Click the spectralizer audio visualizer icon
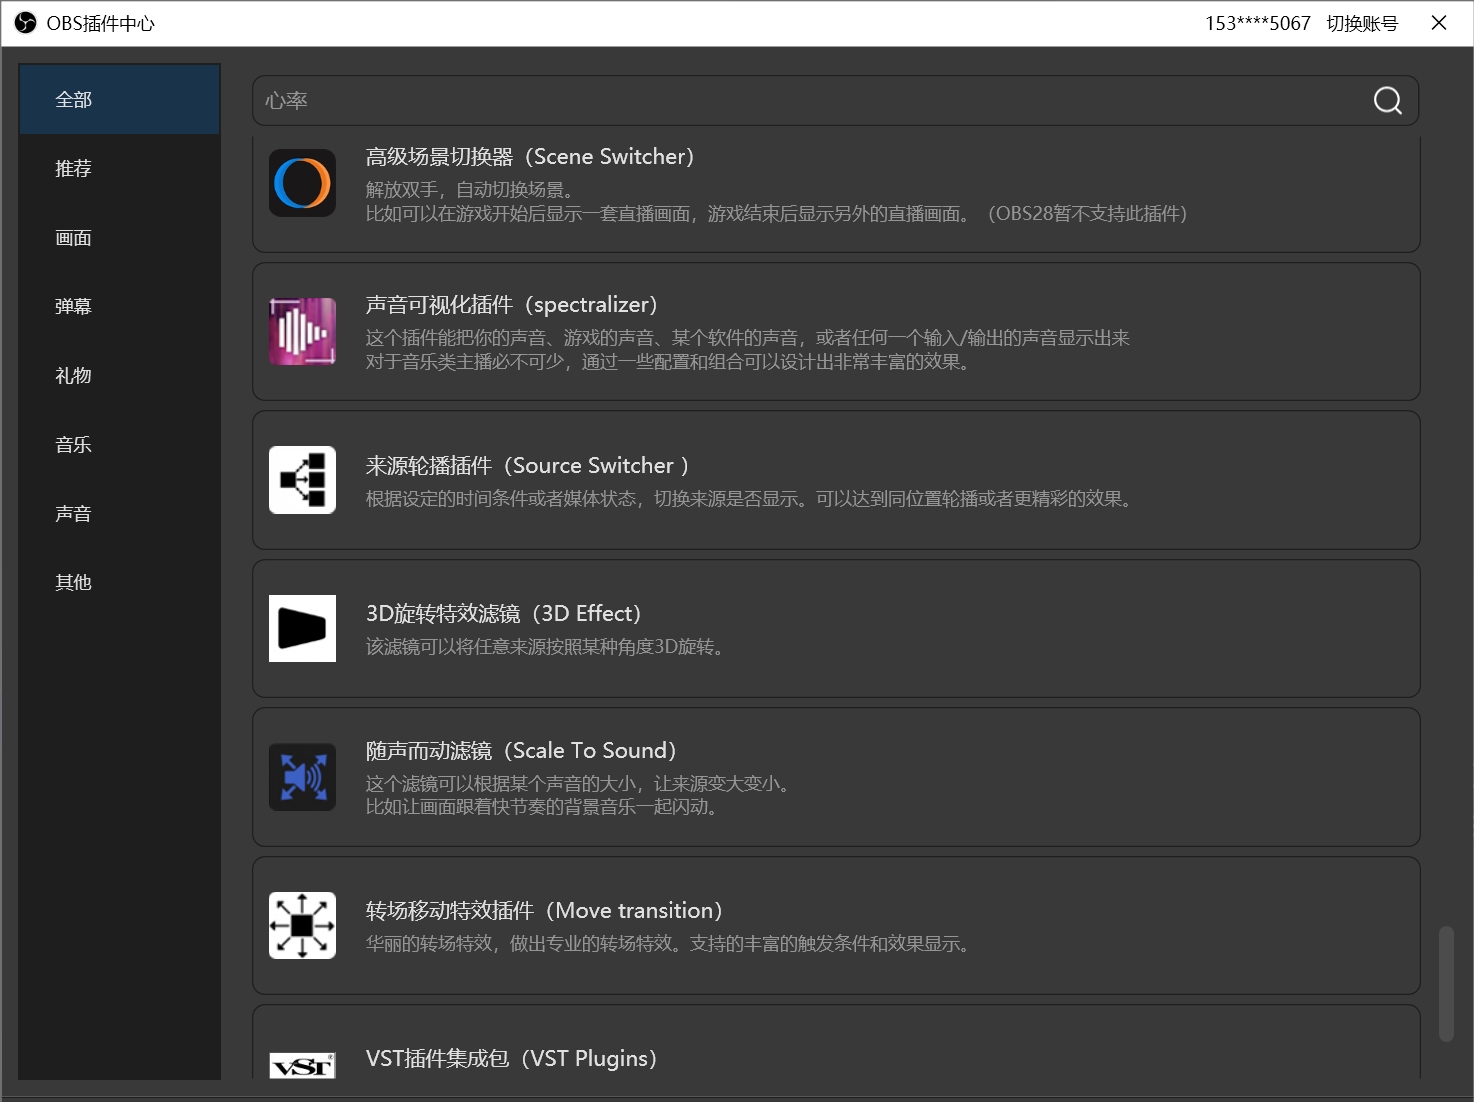 point(302,331)
